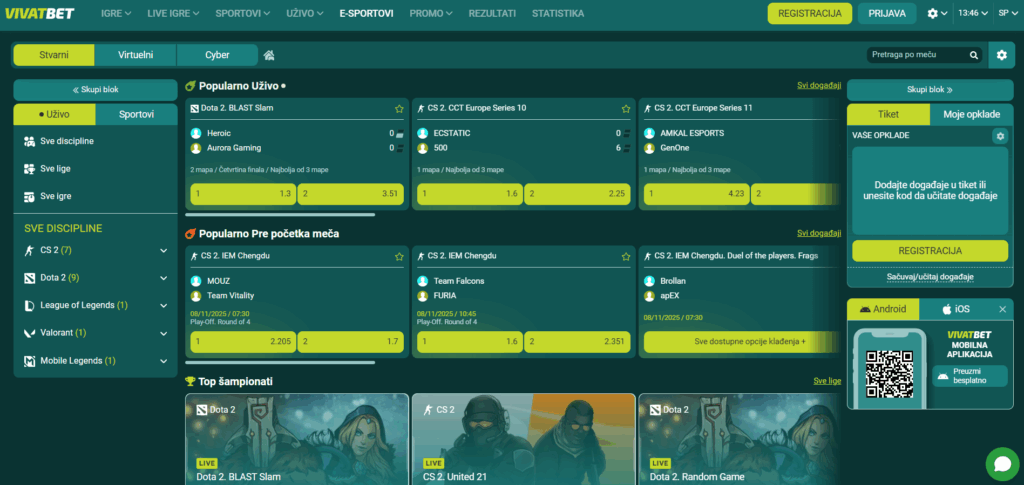This screenshot has height=485, width=1024.
Task: Click the home icon beside Cyber tab
Action: point(269,55)
